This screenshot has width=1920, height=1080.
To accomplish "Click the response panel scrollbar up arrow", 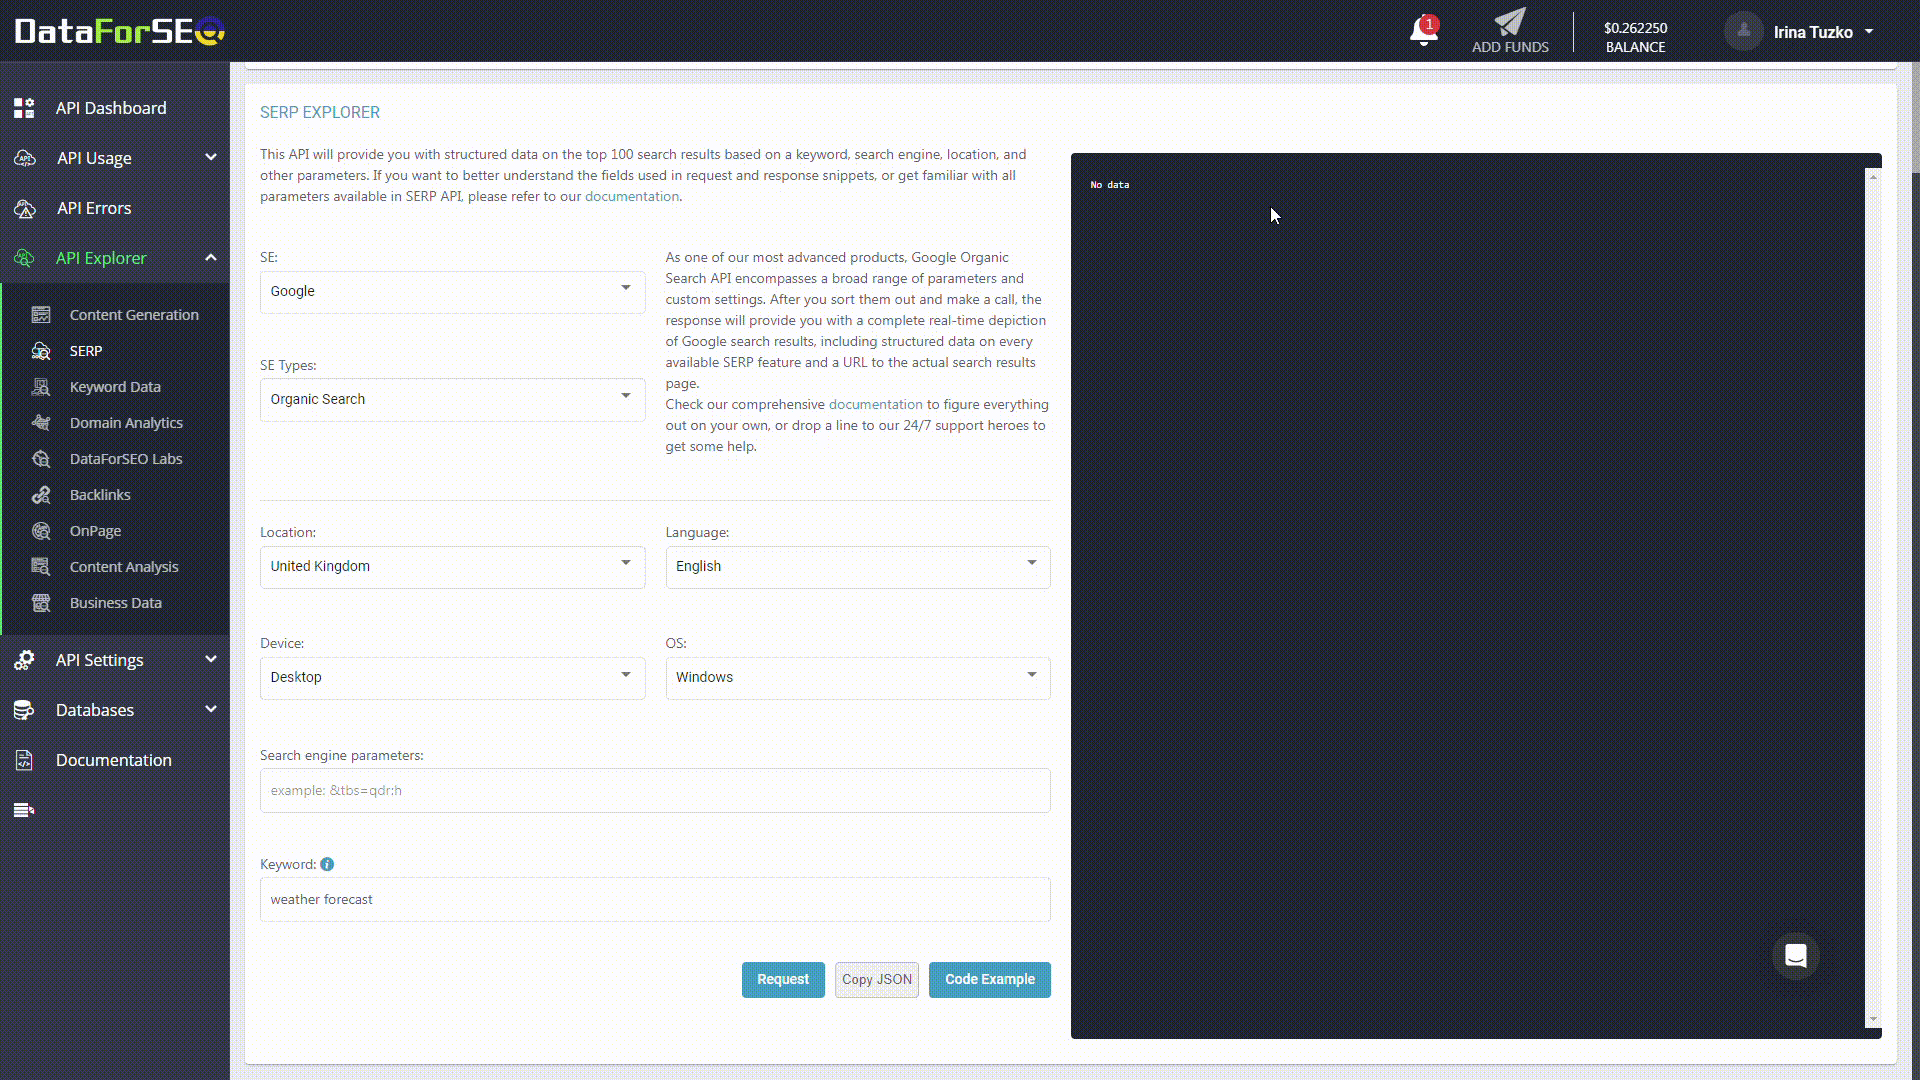I will point(1873,176).
